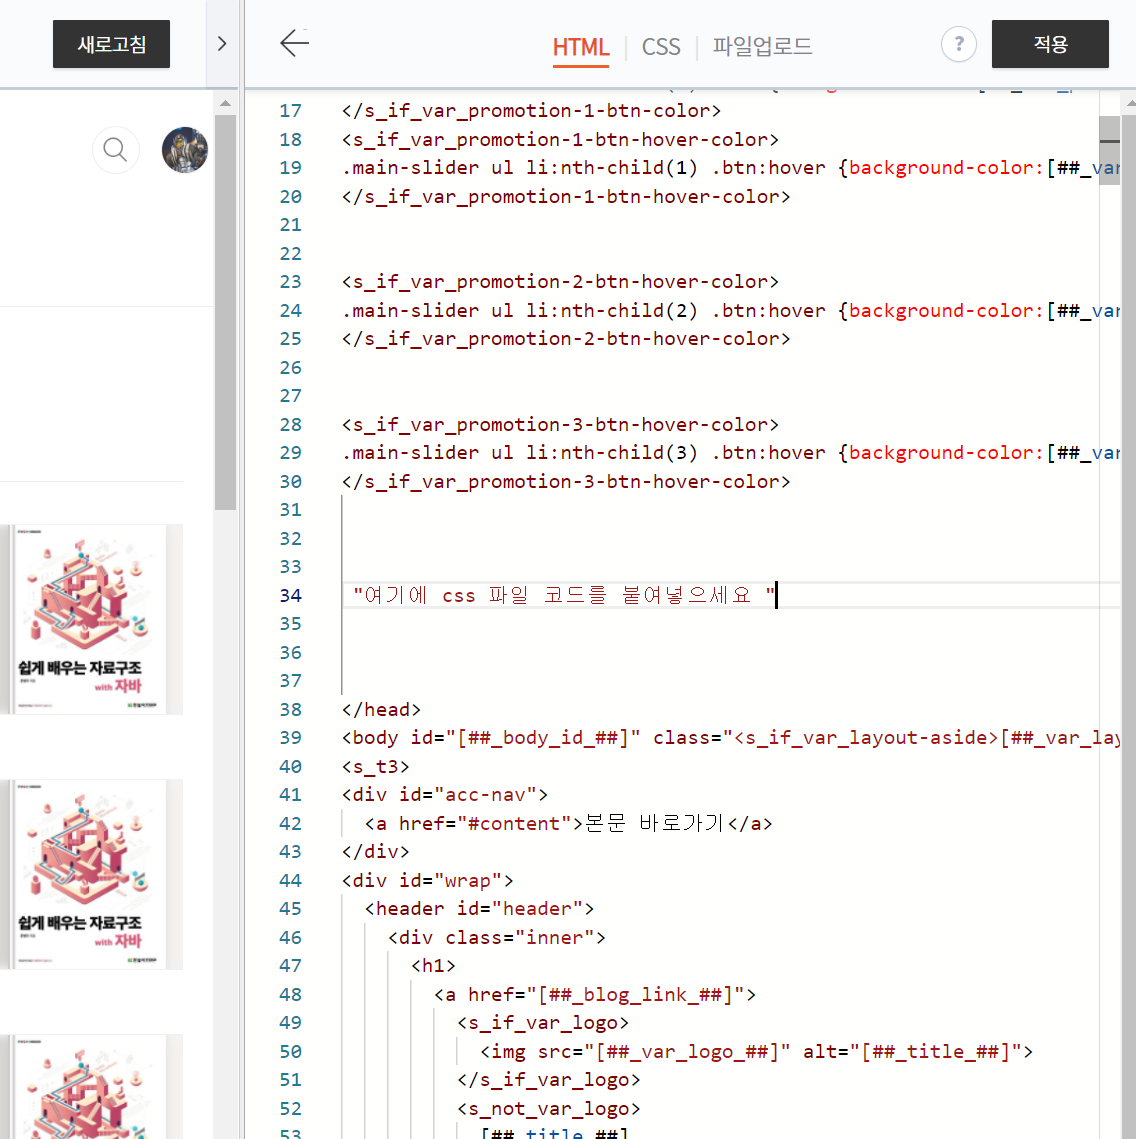Click the preview panel vertical scrollbar thumb
1136x1139 pixels.
click(225, 312)
